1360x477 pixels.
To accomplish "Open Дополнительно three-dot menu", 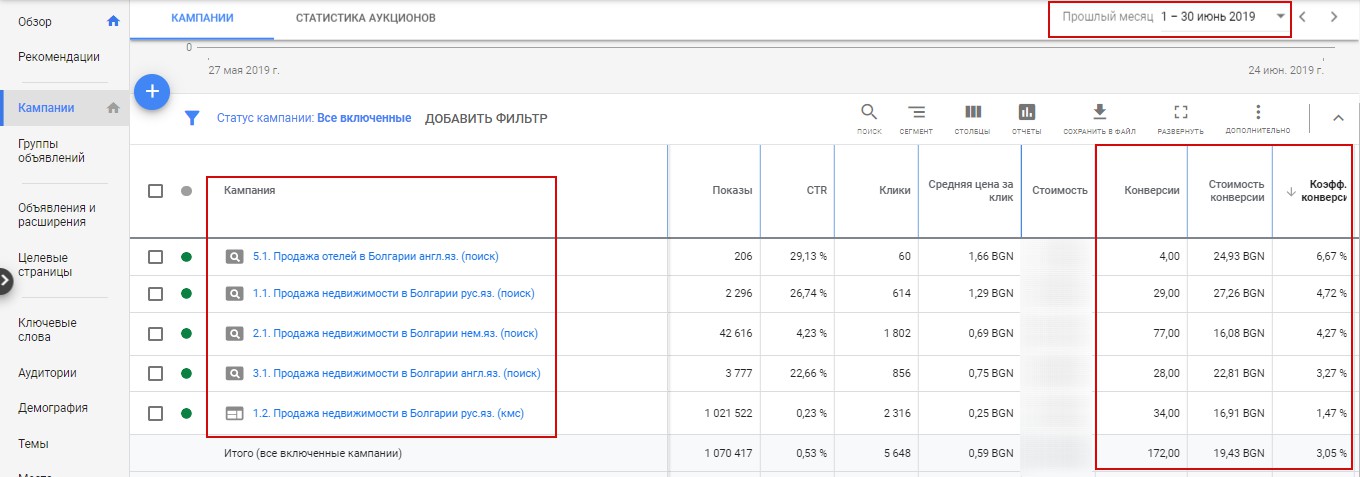I will (x=1258, y=111).
